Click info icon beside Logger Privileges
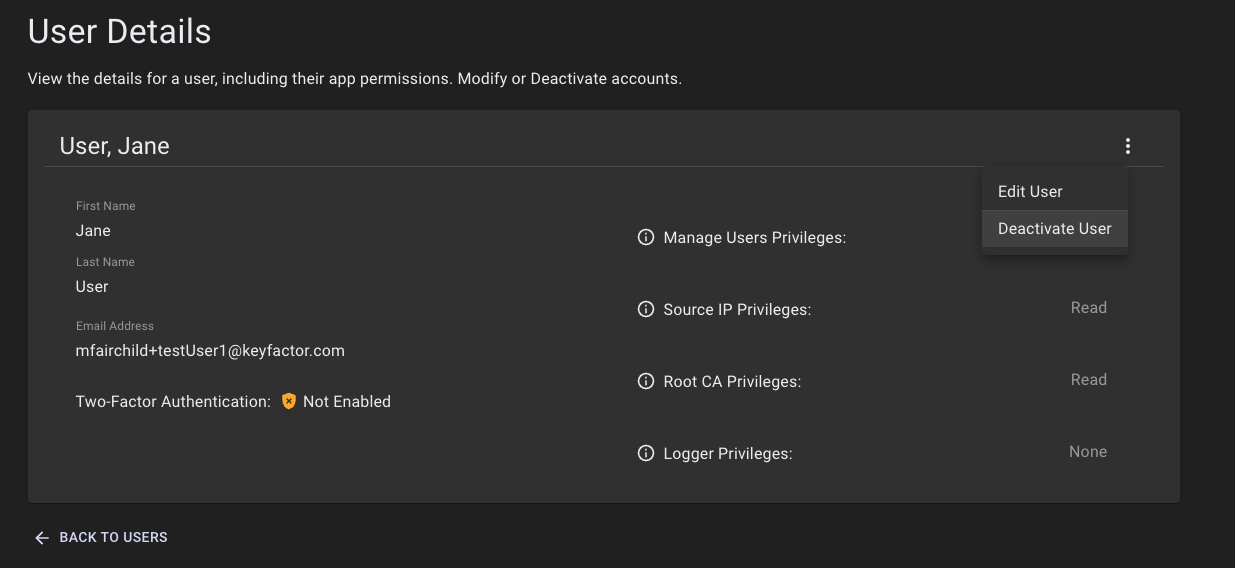This screenshot has height=568, width=1235. coord(646,454)
